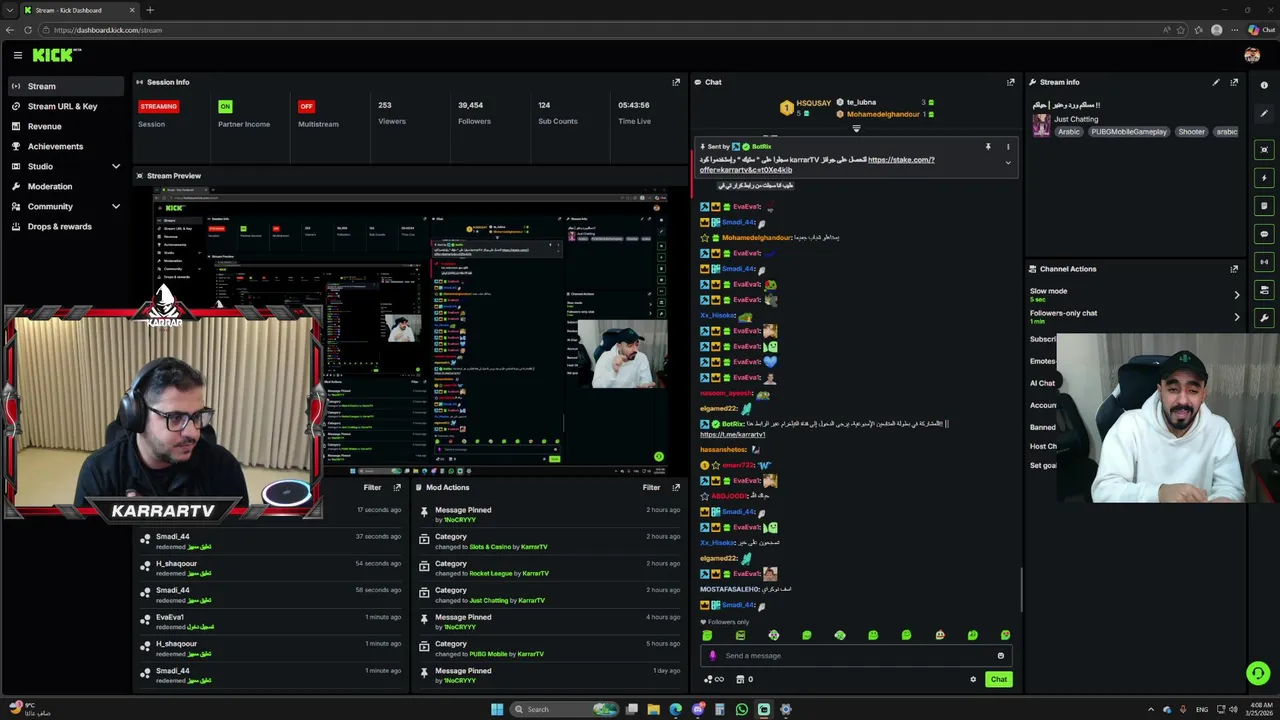Viewport: 1280px width, 720px height.
Task: Open emoji picker in message box
Action: click(x=1000, y=655)
